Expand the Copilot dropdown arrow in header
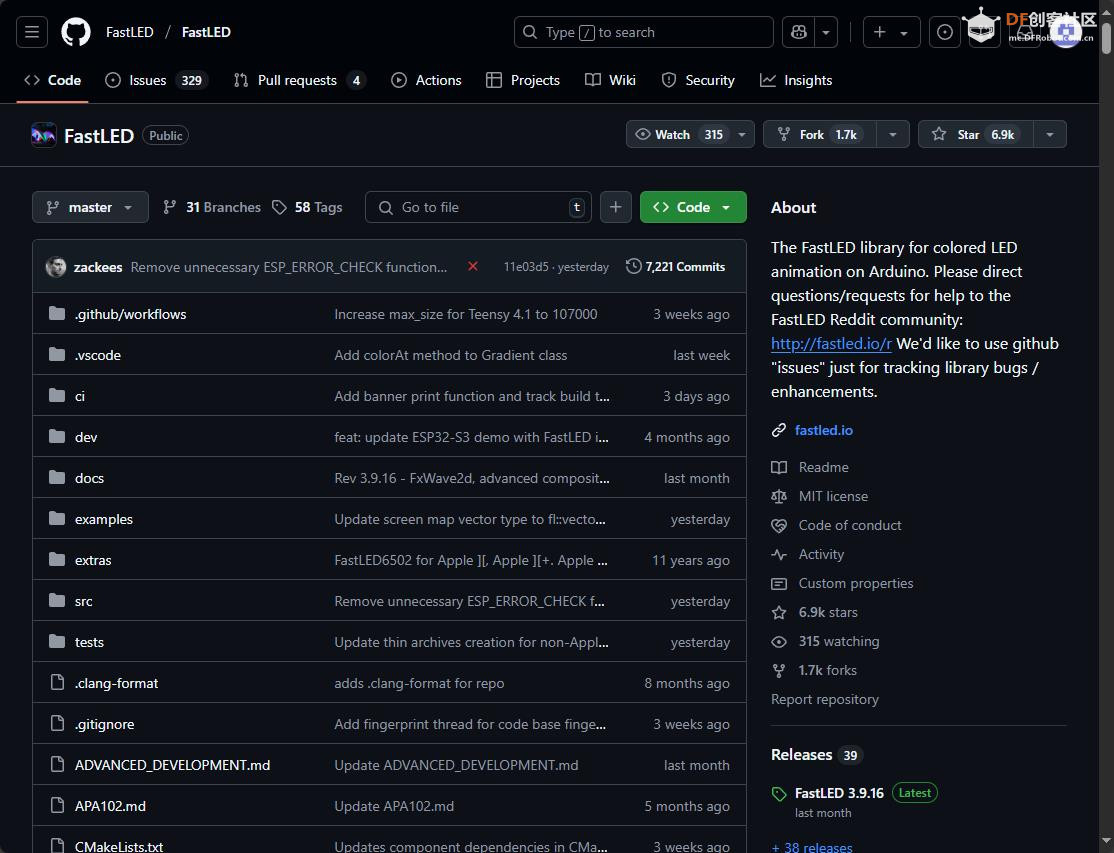The image size is (1114, 853). point(826,32)
